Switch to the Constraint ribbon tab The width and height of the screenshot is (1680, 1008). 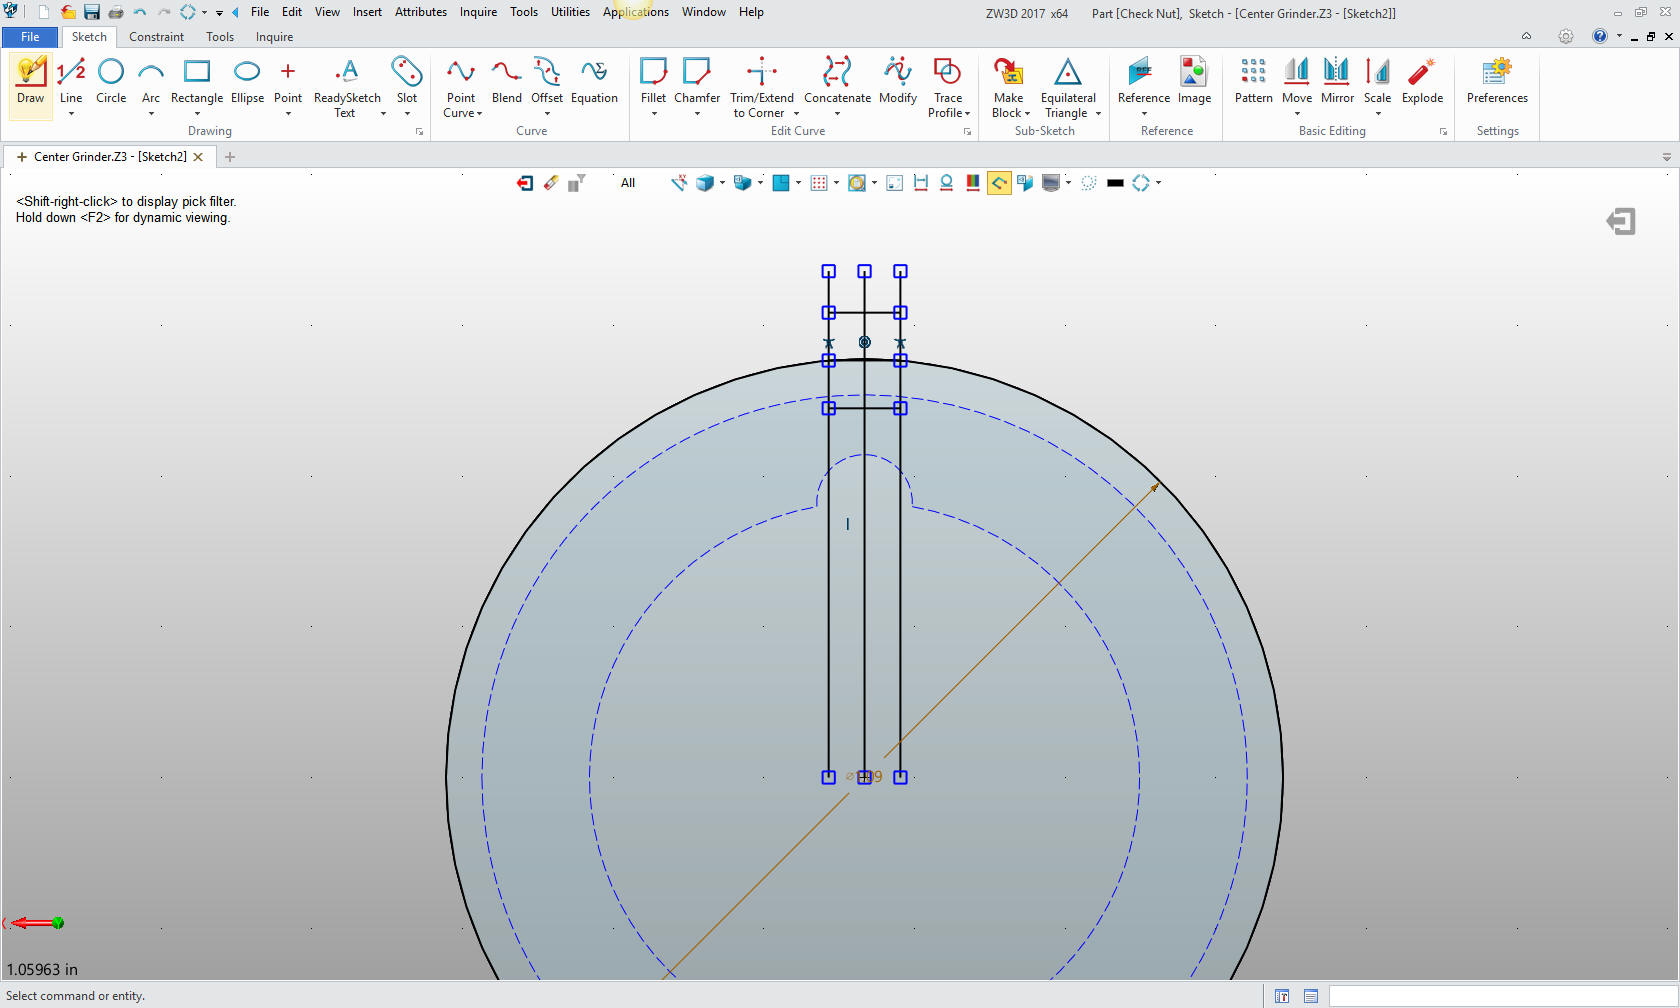tap(156, 37)
